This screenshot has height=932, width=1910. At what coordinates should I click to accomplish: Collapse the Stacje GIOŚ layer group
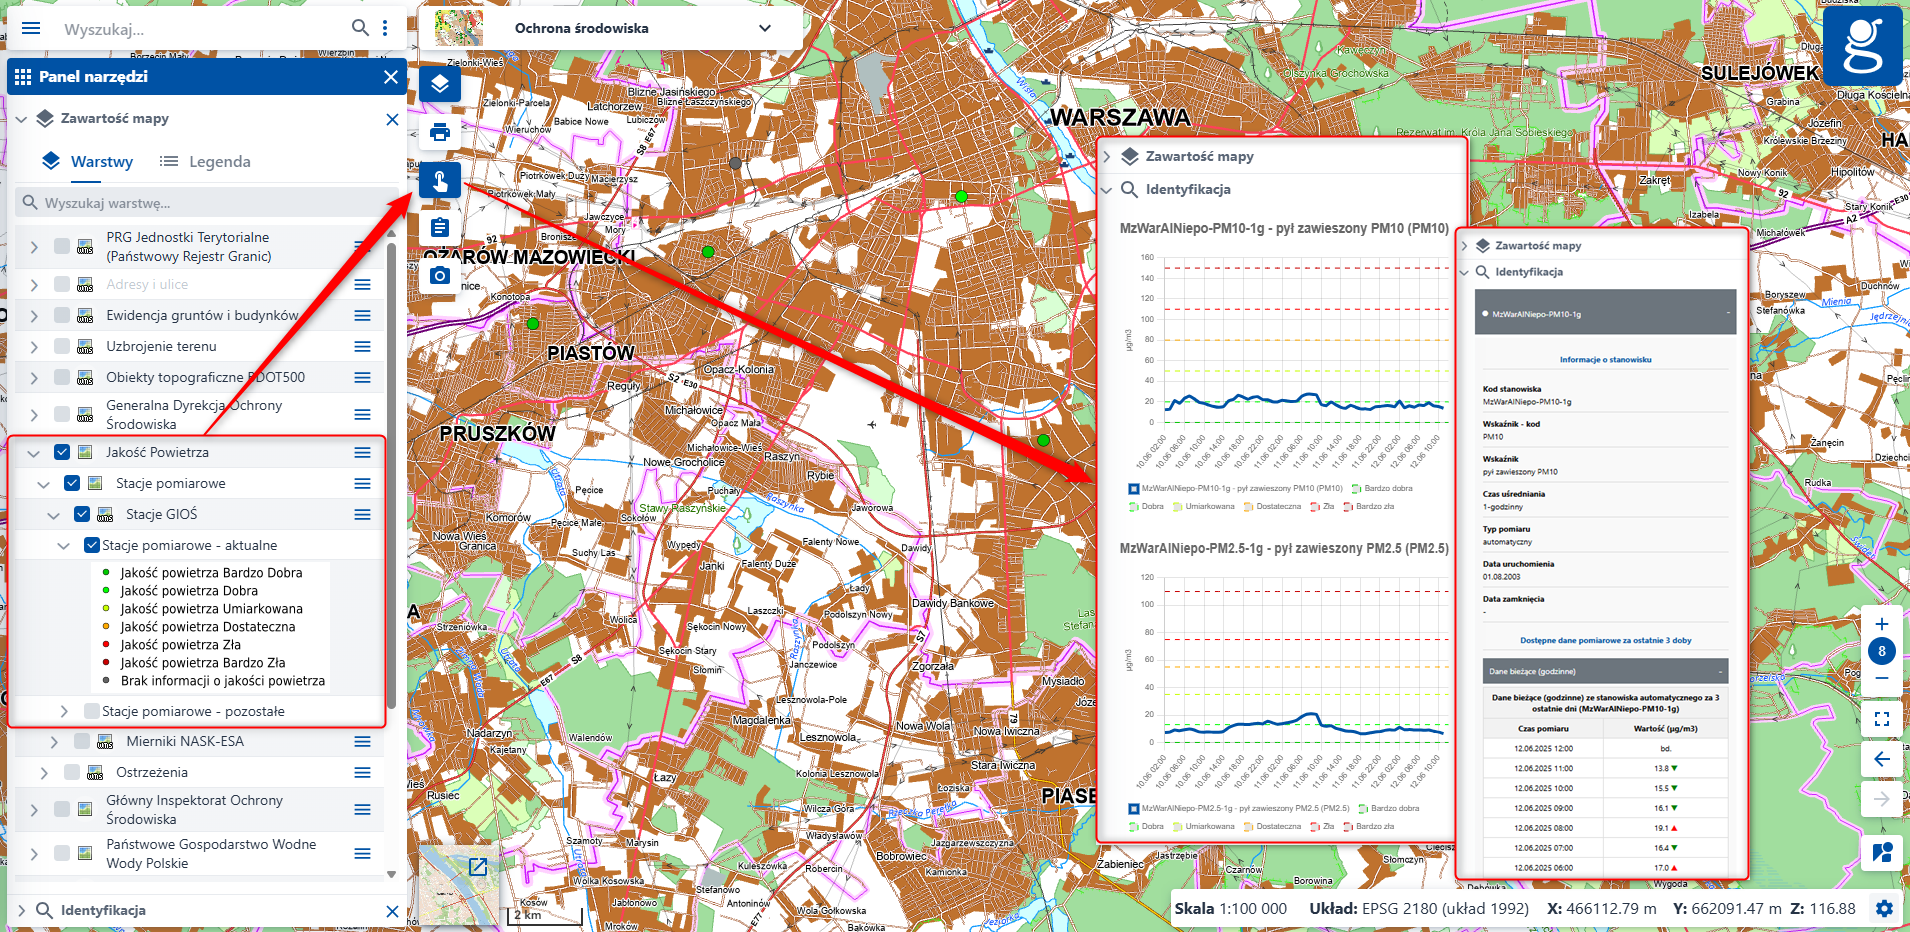click(x=54, y=515)
